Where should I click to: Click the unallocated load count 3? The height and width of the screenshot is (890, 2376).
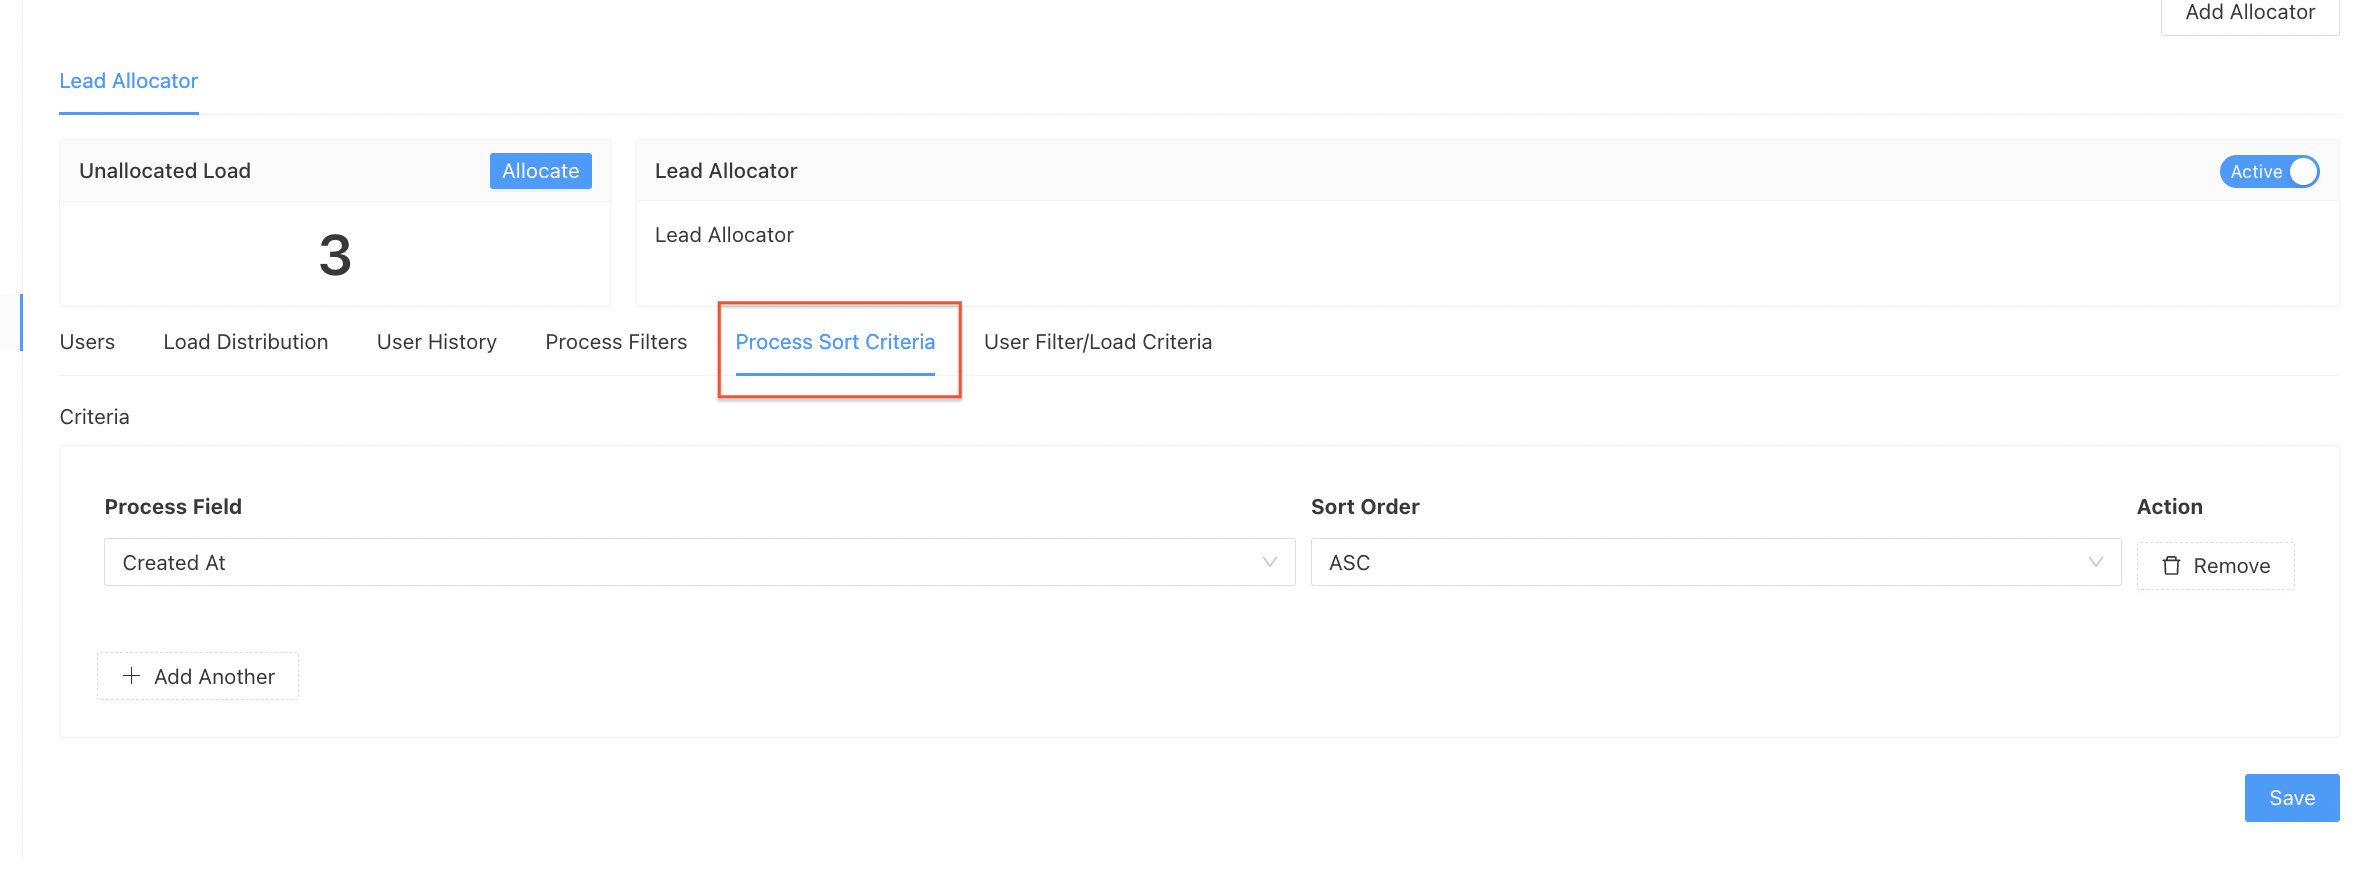pyautogui.click(x=335, y=255)
